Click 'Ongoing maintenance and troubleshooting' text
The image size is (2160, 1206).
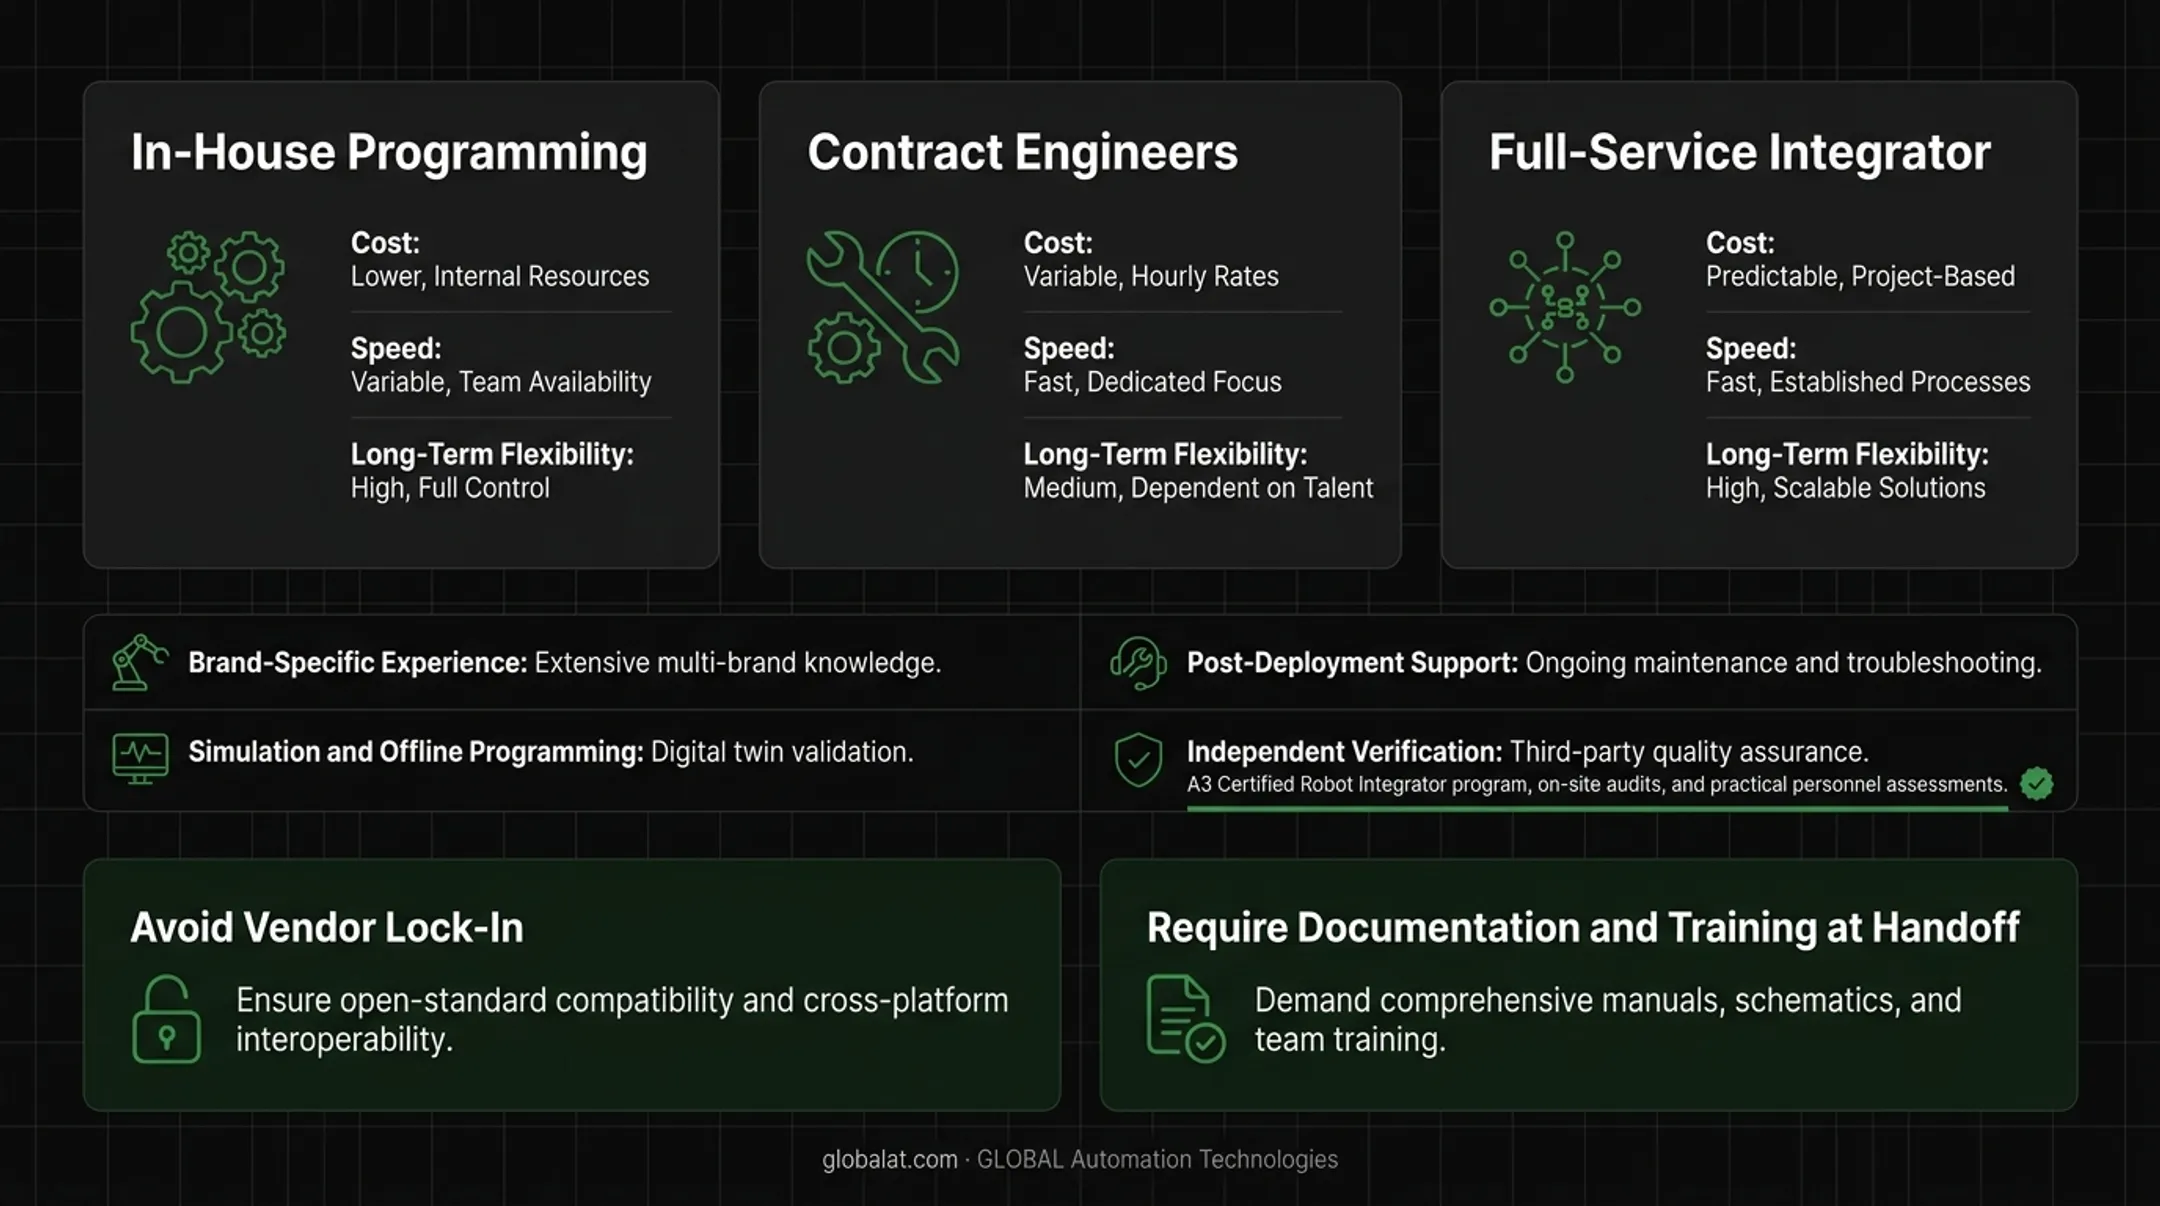[x=1784, y=663]
